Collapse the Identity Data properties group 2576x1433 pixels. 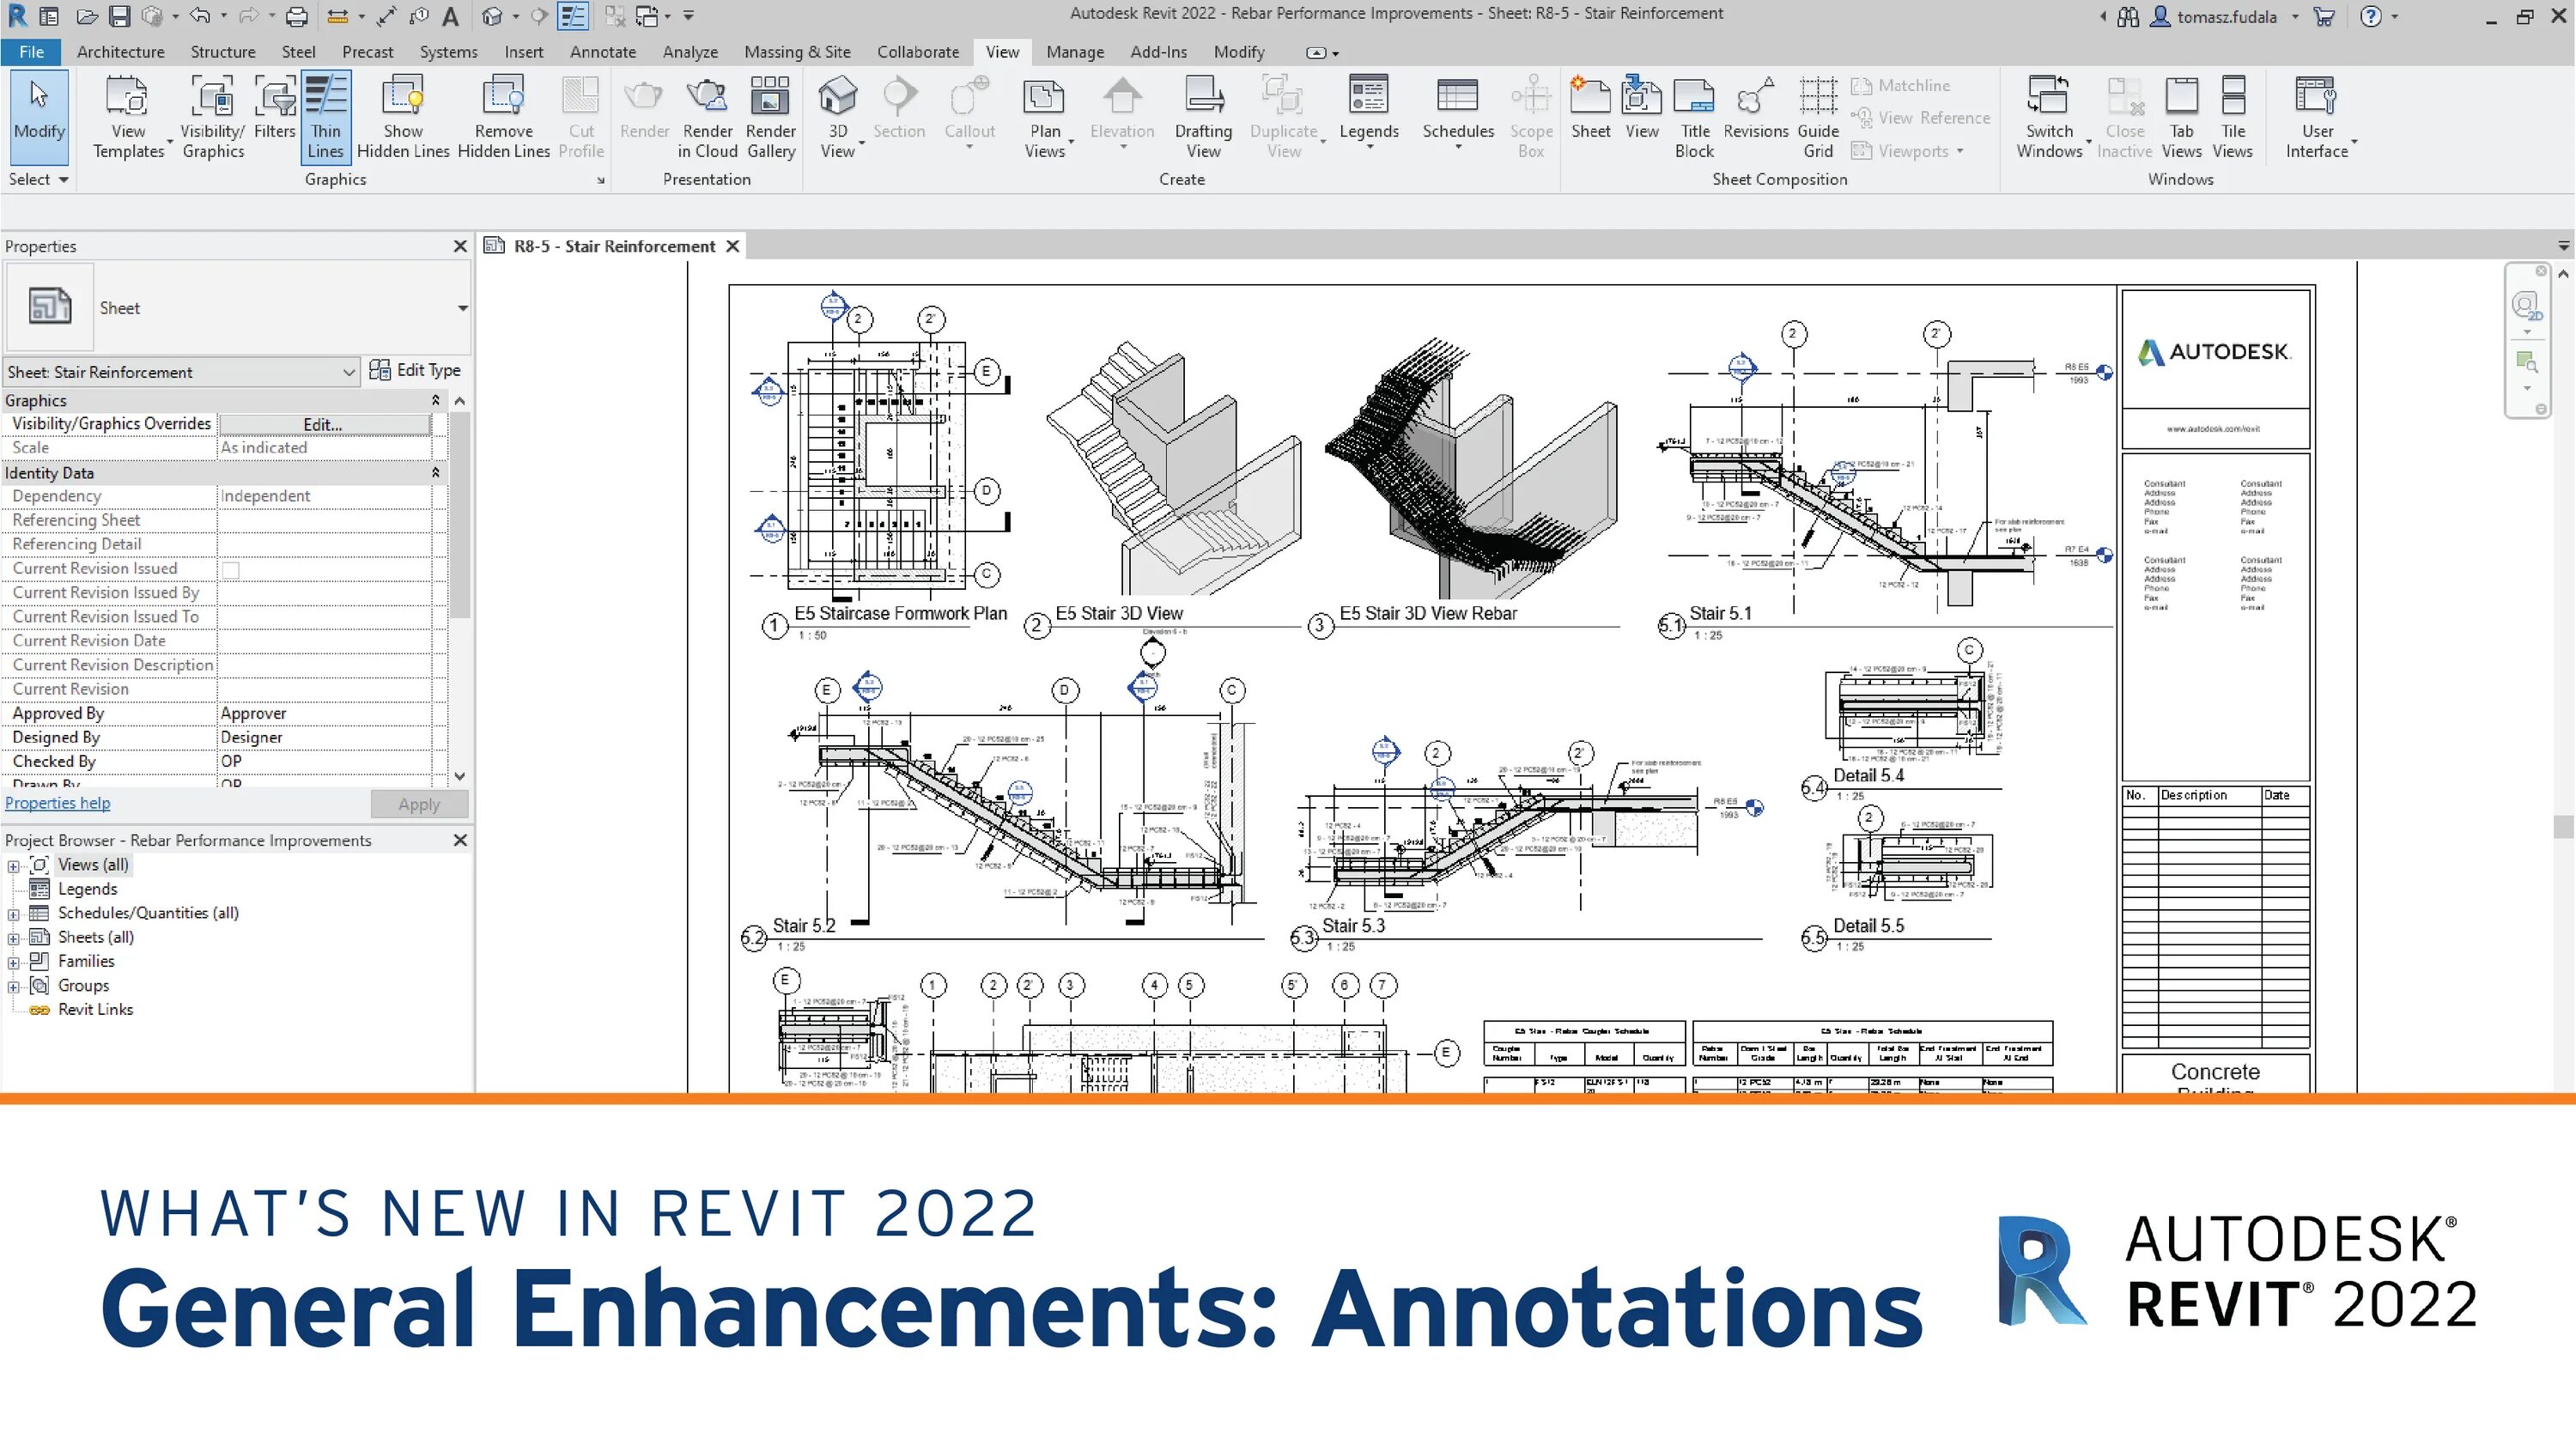[435, 473]
